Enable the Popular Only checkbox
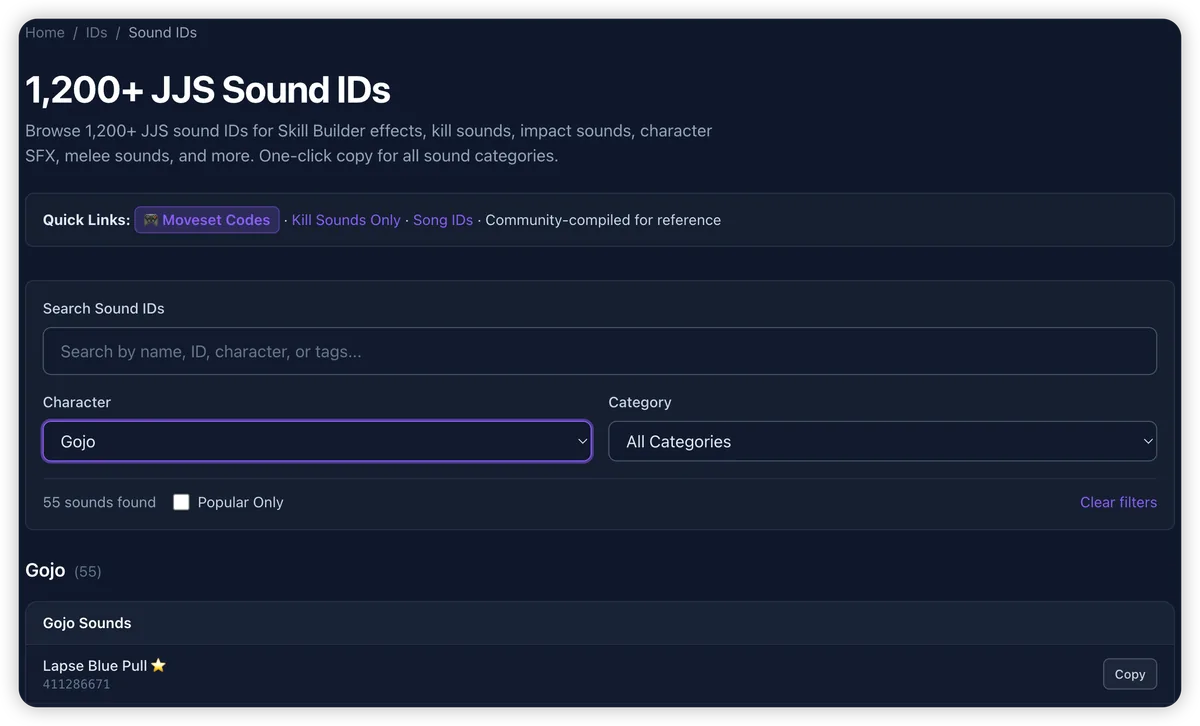1200x726 pixels. coord(181,502)
